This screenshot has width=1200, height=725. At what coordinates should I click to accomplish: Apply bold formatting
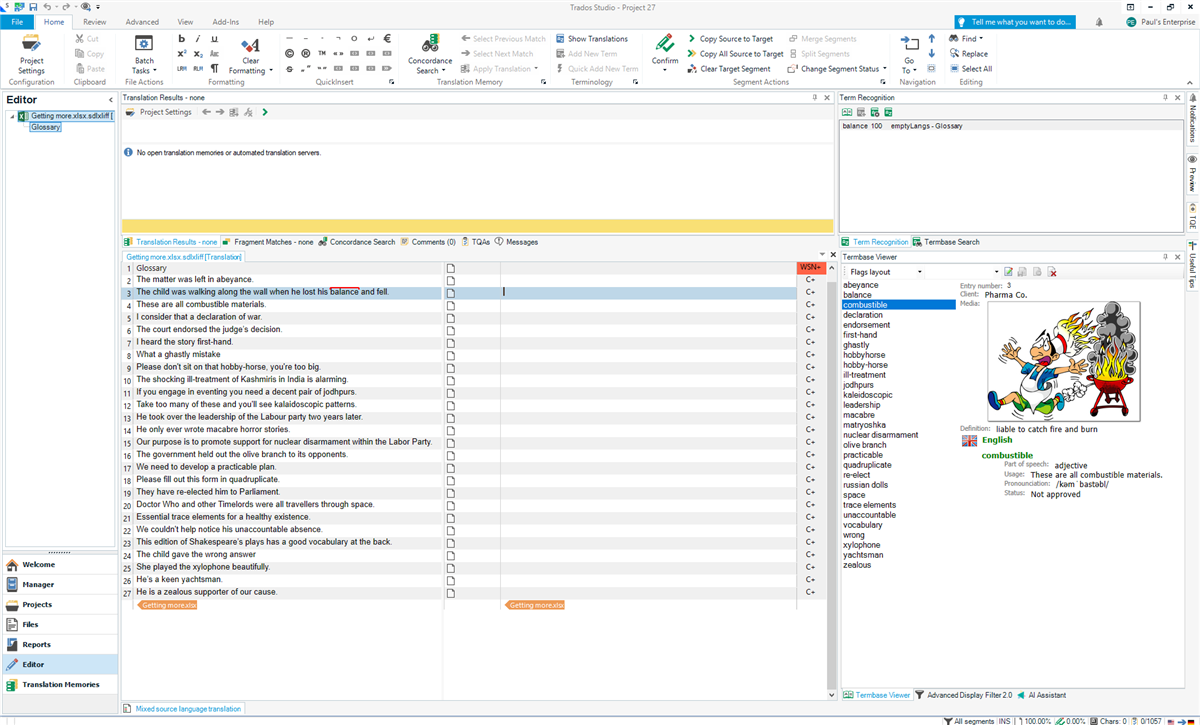tap(182, 39)
